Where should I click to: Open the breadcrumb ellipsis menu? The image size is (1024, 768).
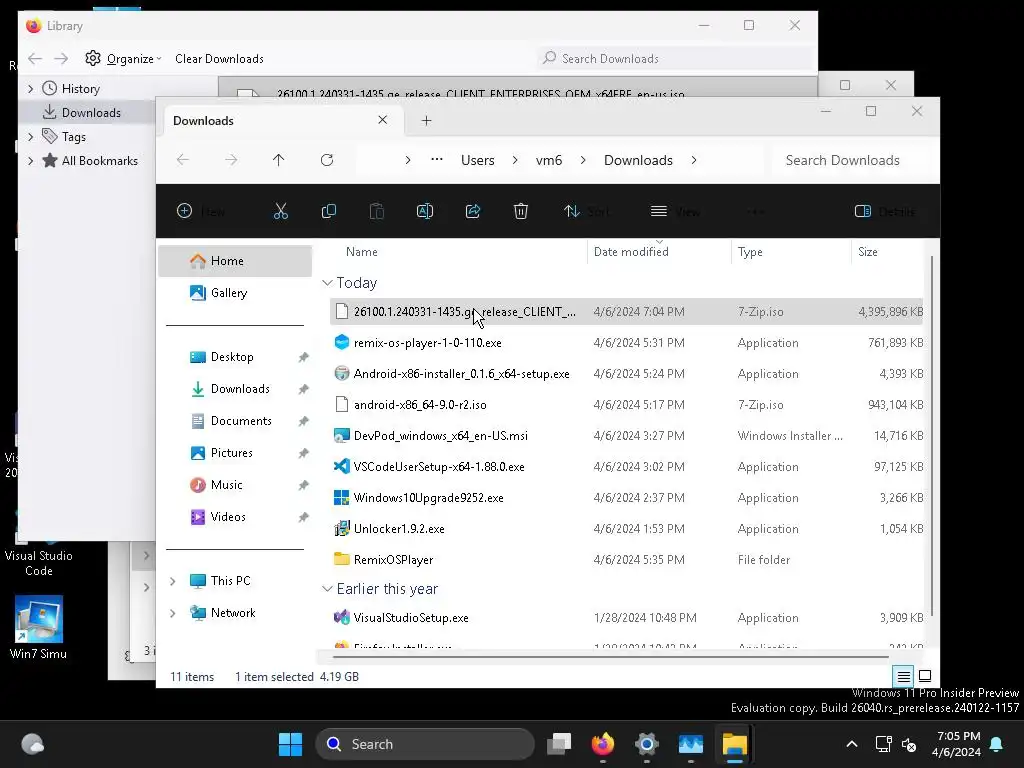point(437,159)
